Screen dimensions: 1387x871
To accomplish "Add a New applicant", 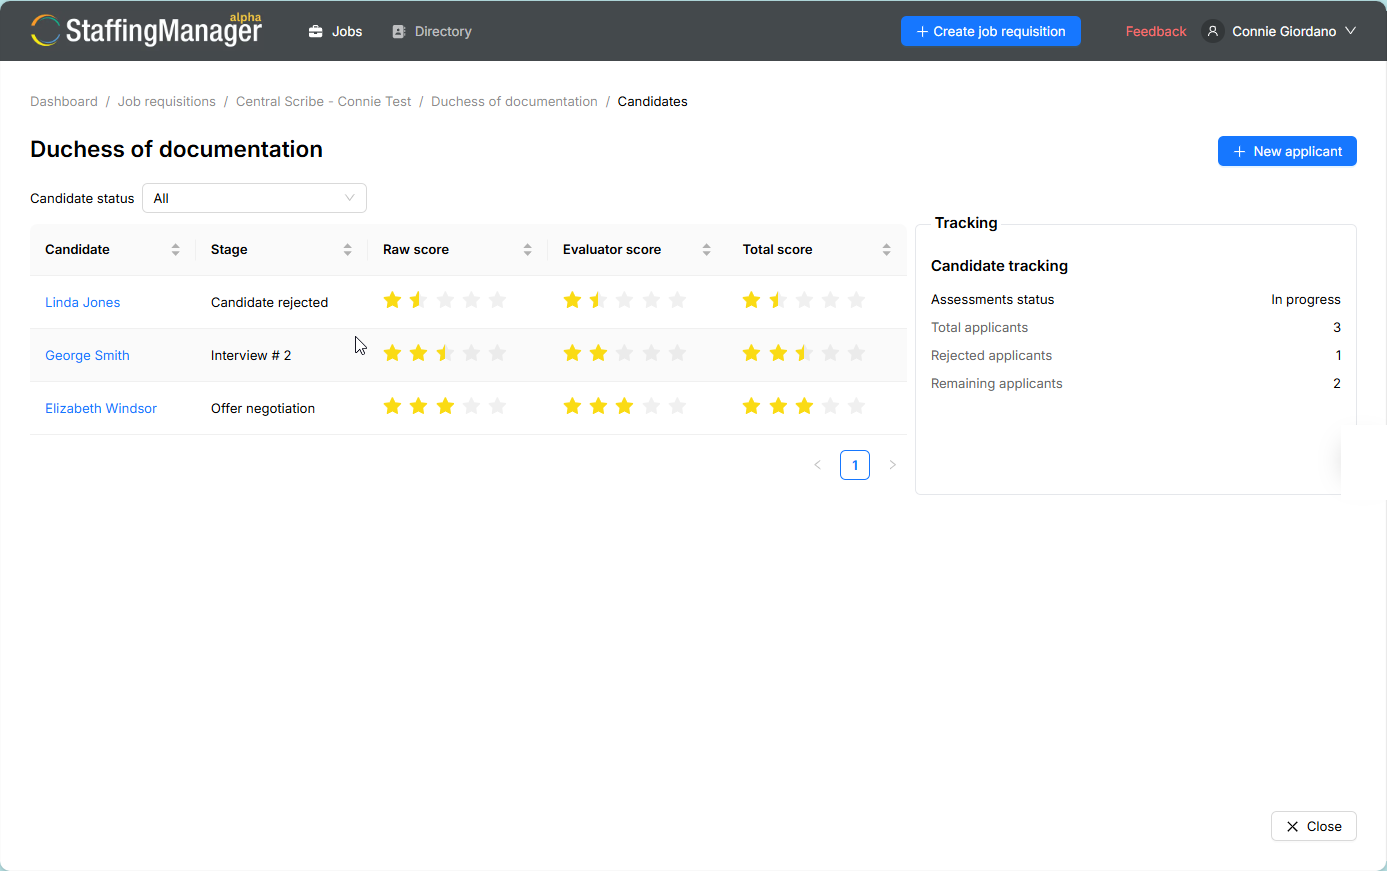I will 1287,151.
